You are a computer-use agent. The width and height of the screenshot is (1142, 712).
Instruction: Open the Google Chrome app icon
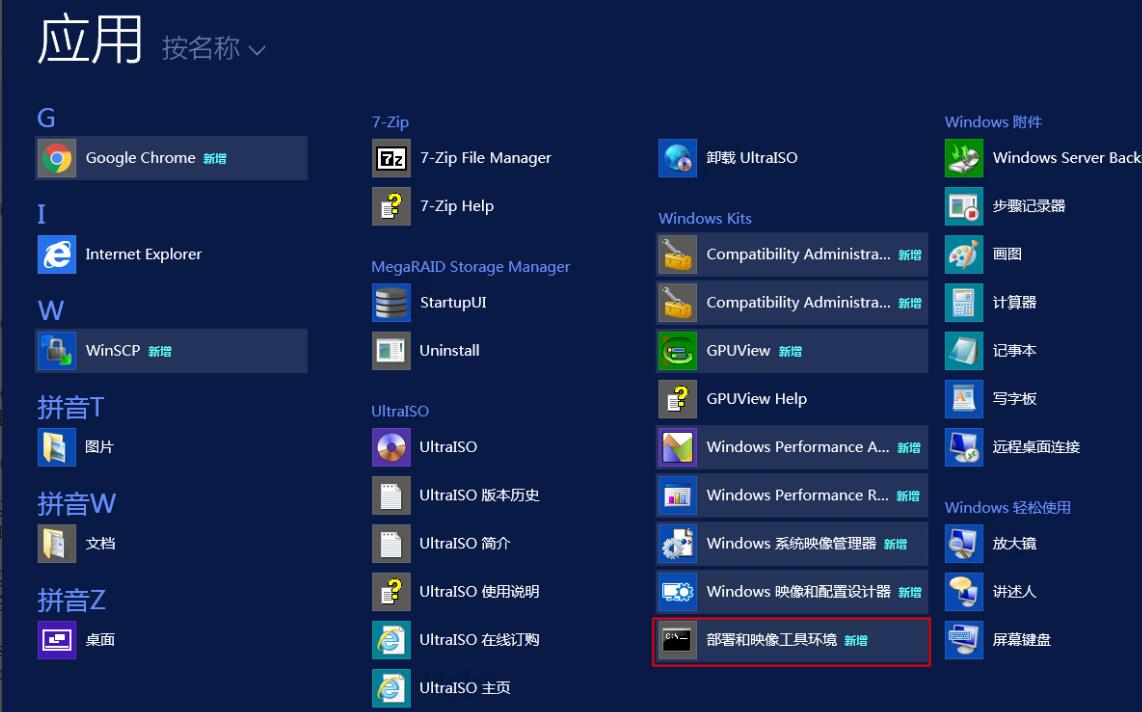pyautogui.click(x=57, y=158)
